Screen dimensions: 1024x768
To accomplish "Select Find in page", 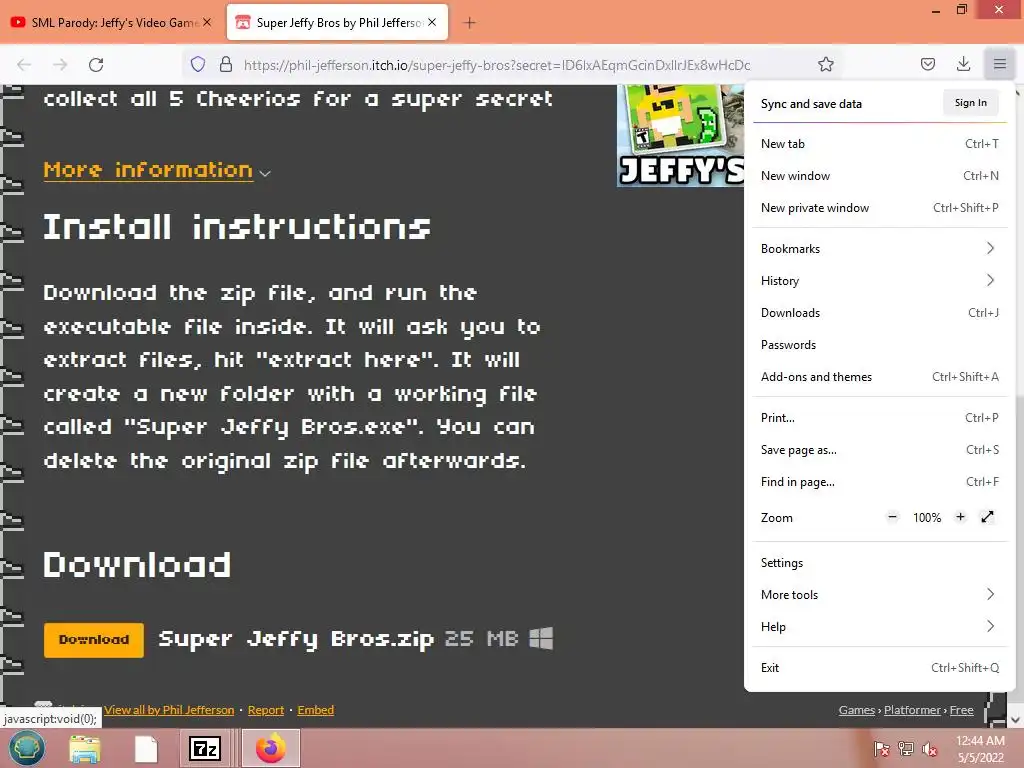I will tap(878, 481).
